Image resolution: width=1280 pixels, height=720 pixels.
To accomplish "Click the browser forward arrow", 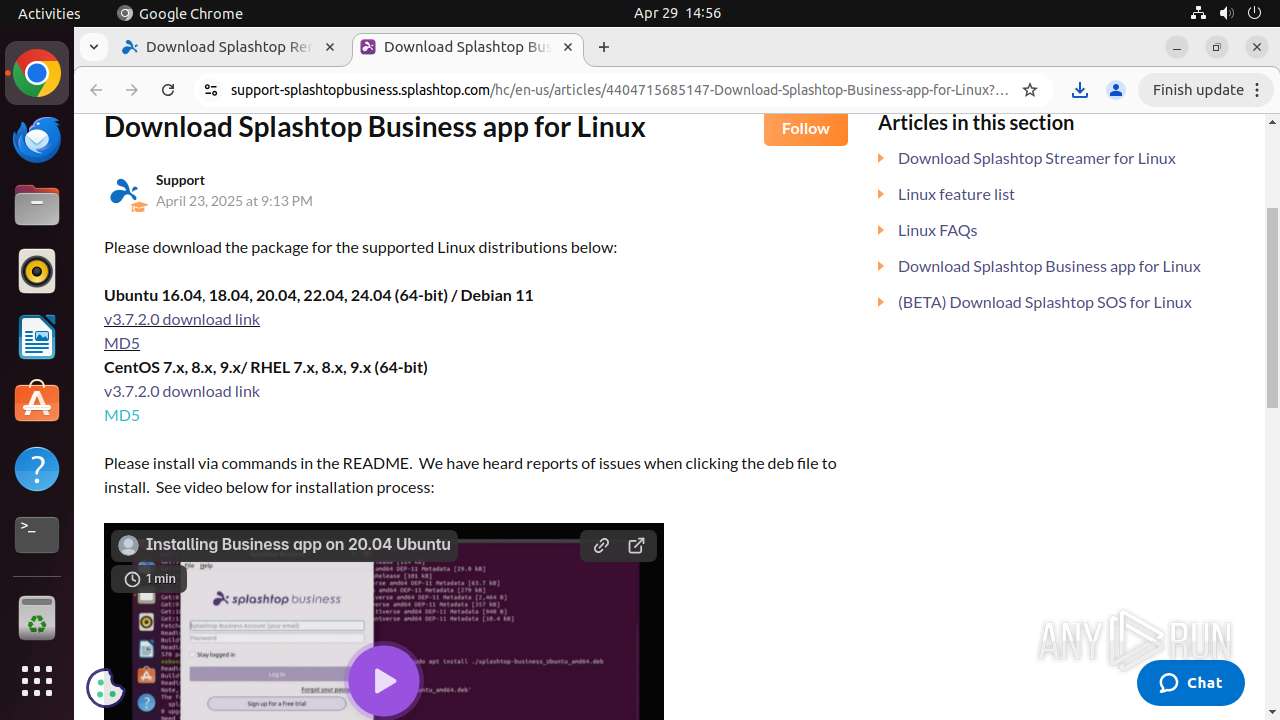I will (132, 90).
